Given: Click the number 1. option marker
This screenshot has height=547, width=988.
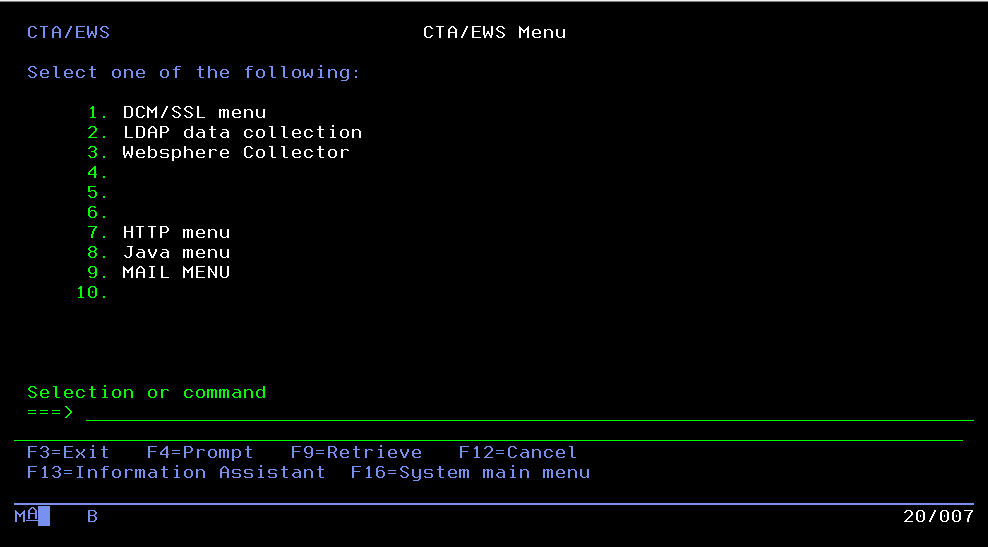Looking at the screenshot, I should 98,113.
